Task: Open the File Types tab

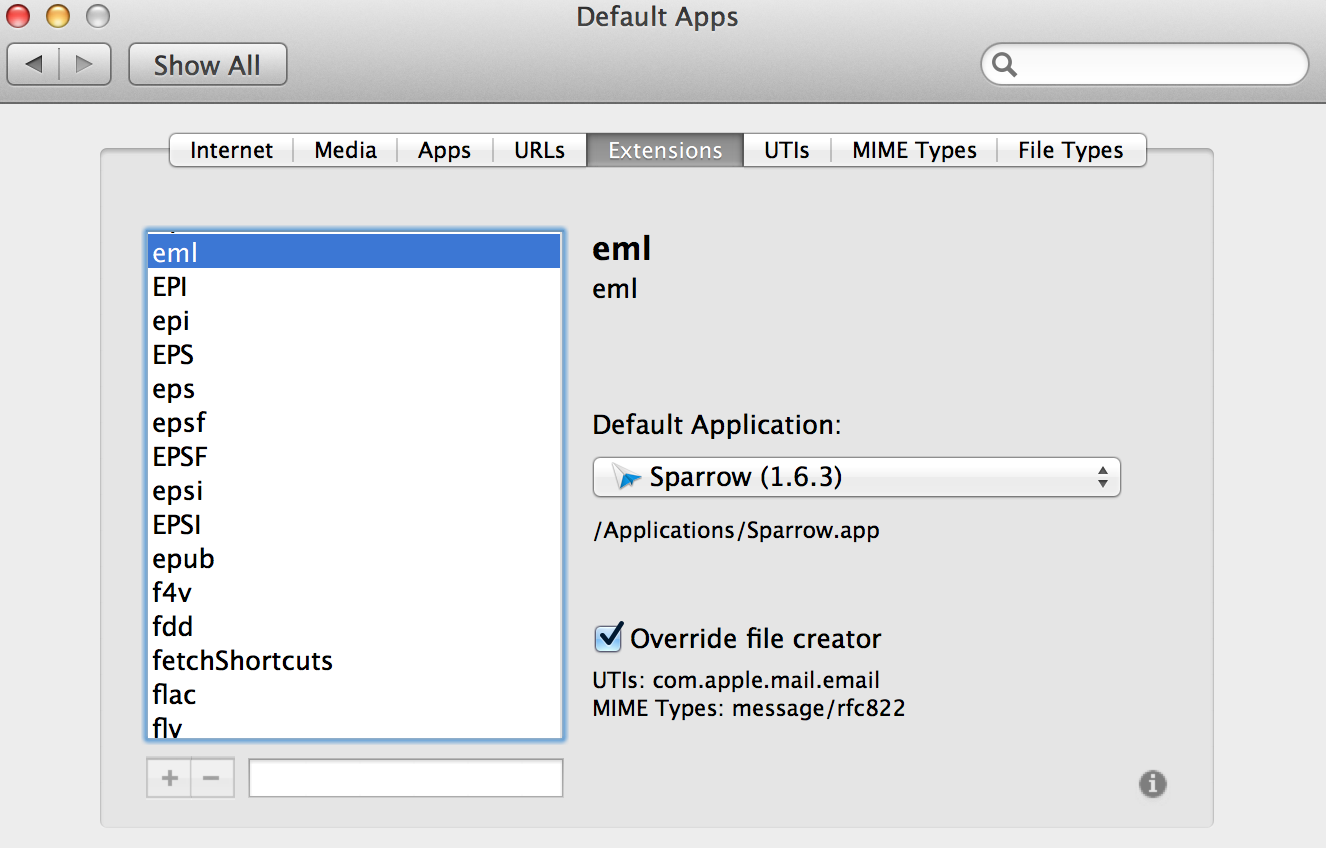Action: [1071, 150]
